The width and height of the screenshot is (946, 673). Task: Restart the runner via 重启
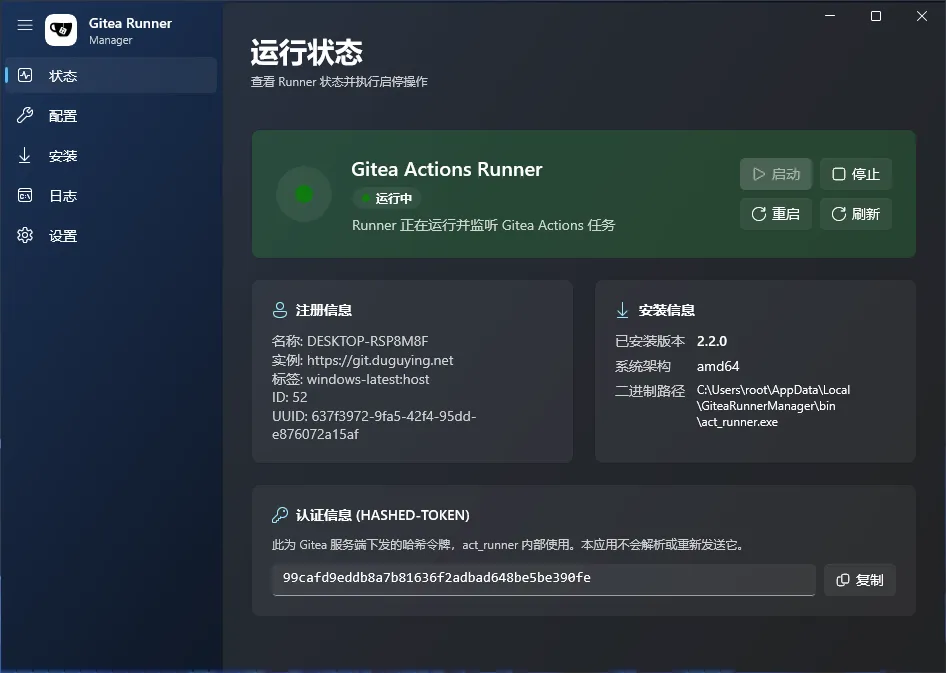point(776,214)
